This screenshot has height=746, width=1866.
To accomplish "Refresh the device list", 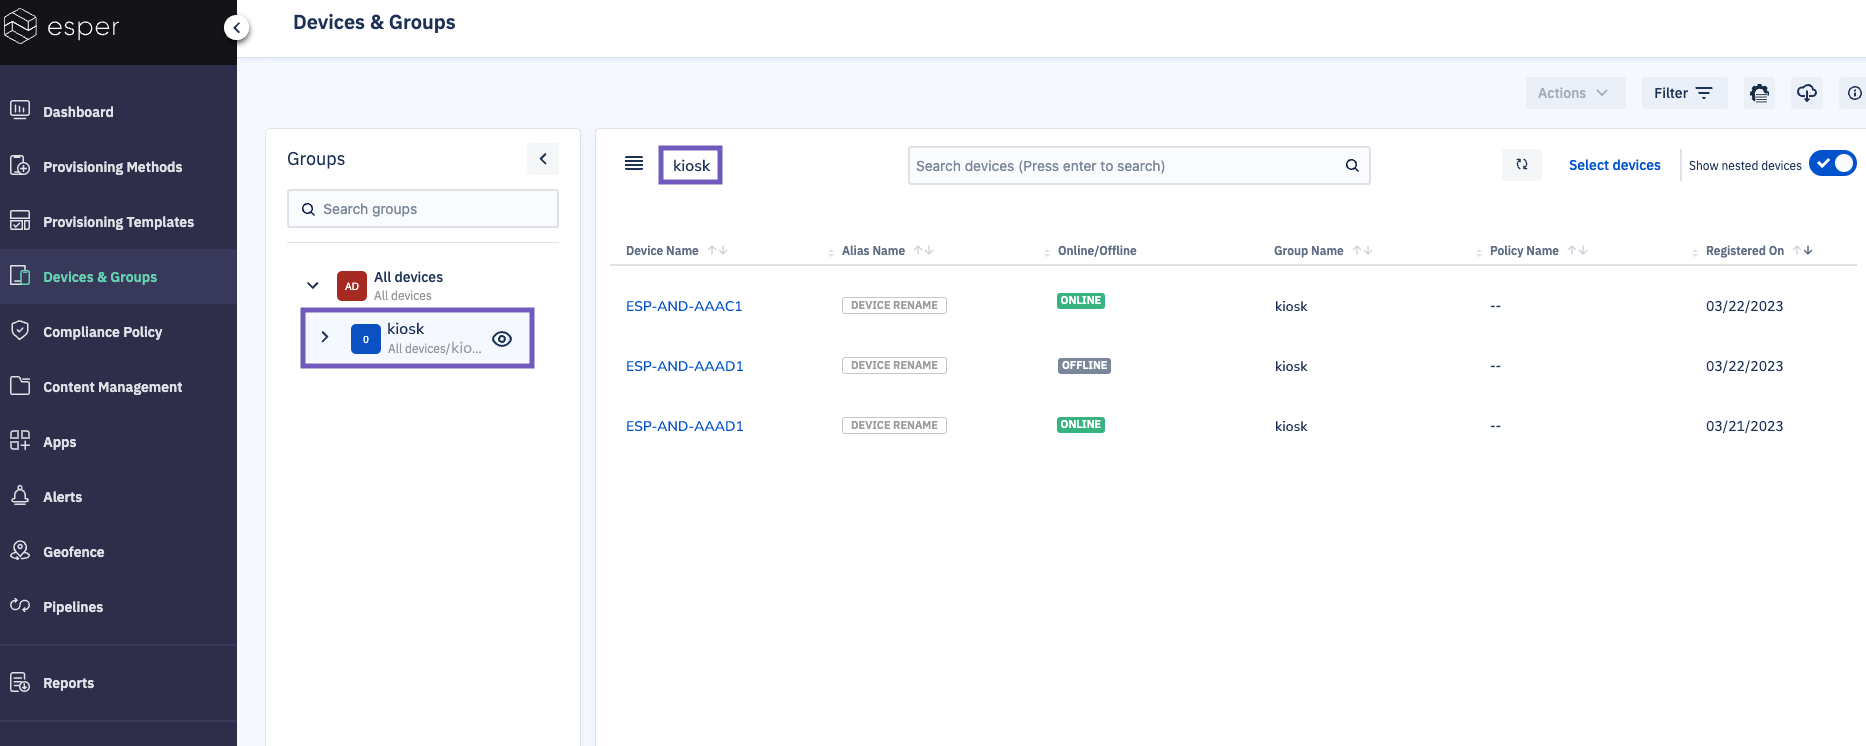I will (x=1521, y=165).
